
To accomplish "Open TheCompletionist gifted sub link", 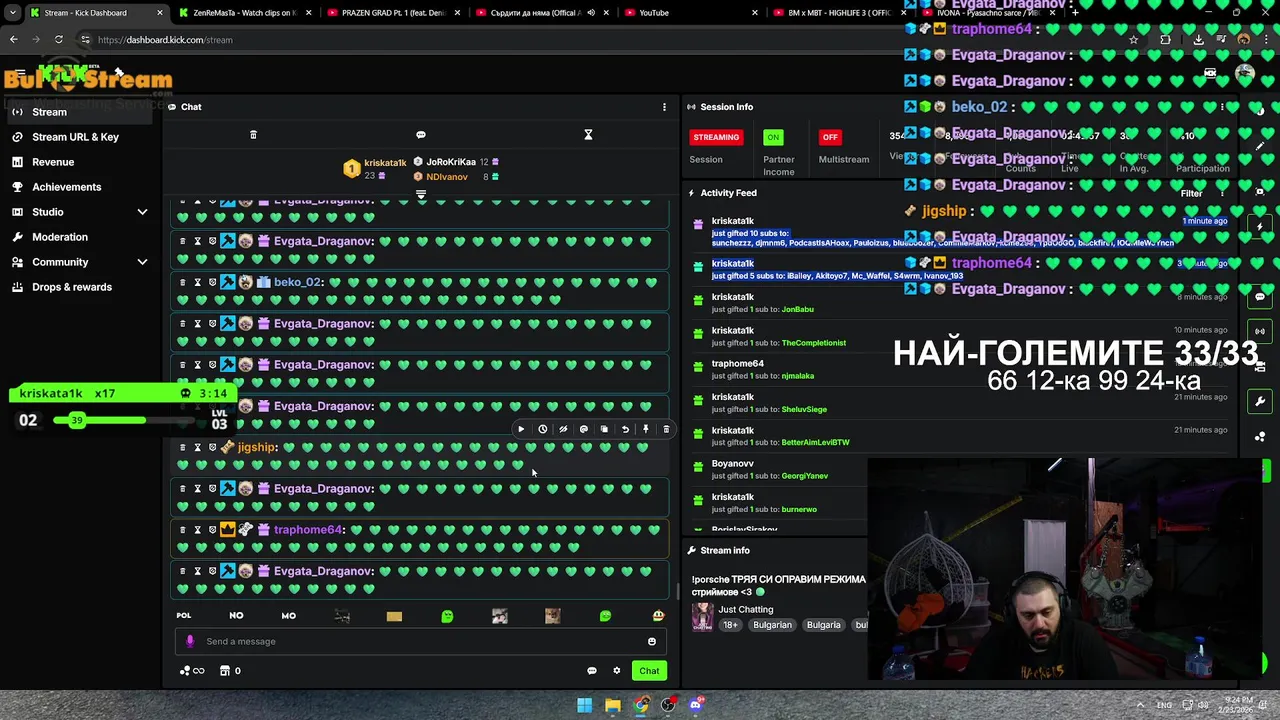I will [813, 343].
